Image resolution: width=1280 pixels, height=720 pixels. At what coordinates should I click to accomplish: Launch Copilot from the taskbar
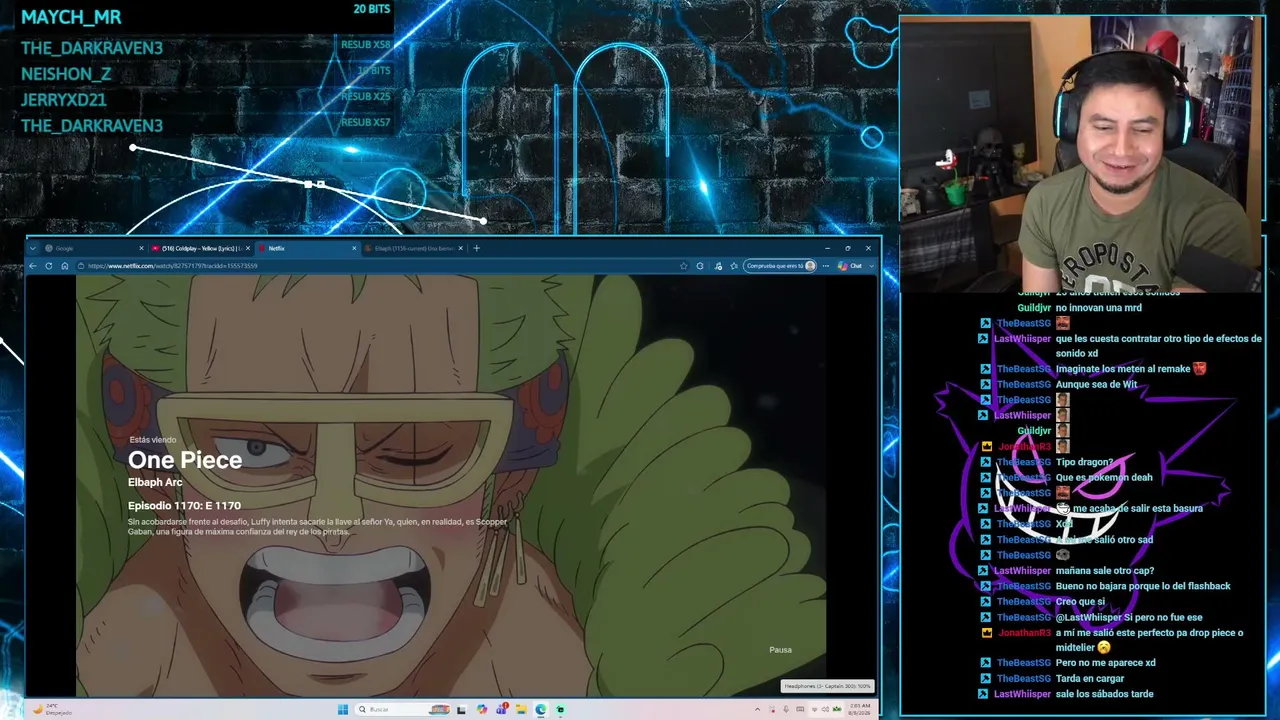click(481, 710)
